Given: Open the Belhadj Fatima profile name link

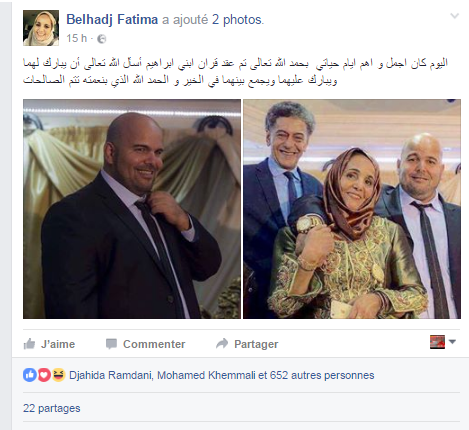Looking at the screenshot, I should click(112, 19).
